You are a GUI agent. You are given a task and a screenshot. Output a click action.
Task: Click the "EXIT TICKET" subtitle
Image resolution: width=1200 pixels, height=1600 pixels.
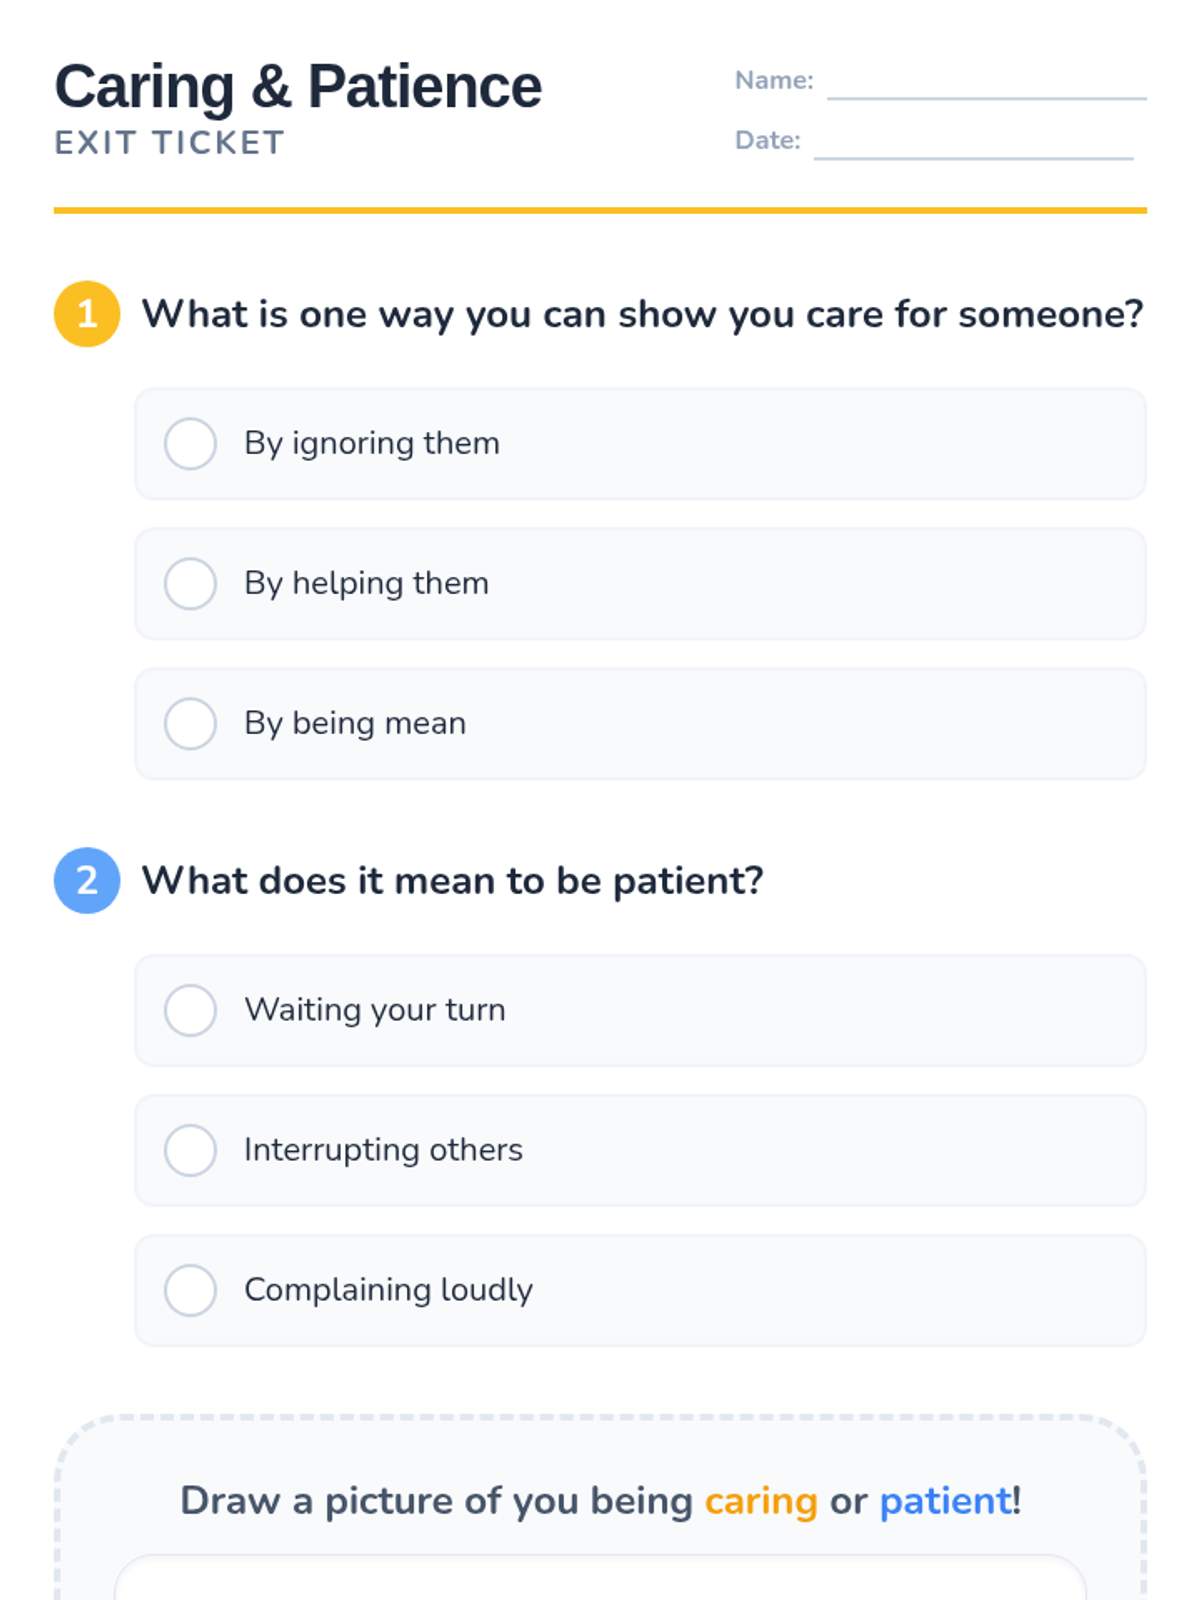pyautogui.click(x=170, y=143)
